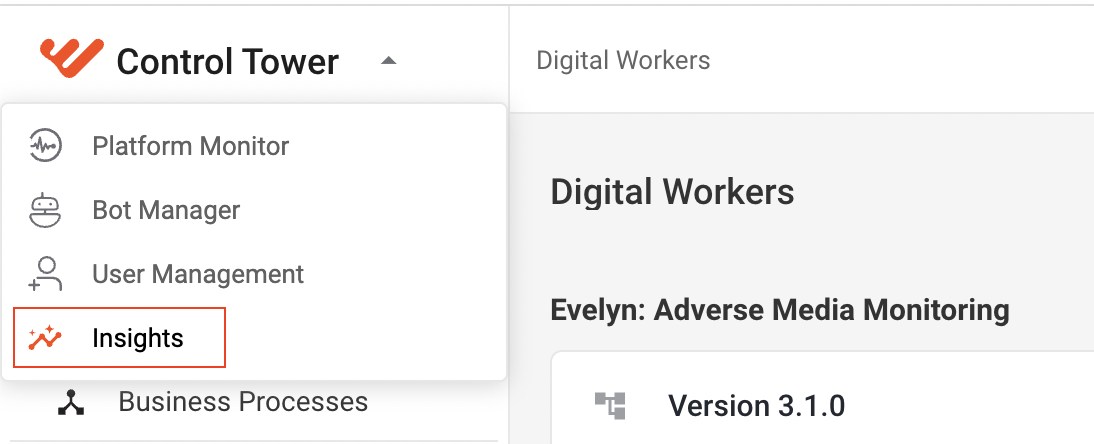This screenshot has width=1094, height=444.
Task: Click the Digital Workers breadcrumb
Action: (623, 61)
